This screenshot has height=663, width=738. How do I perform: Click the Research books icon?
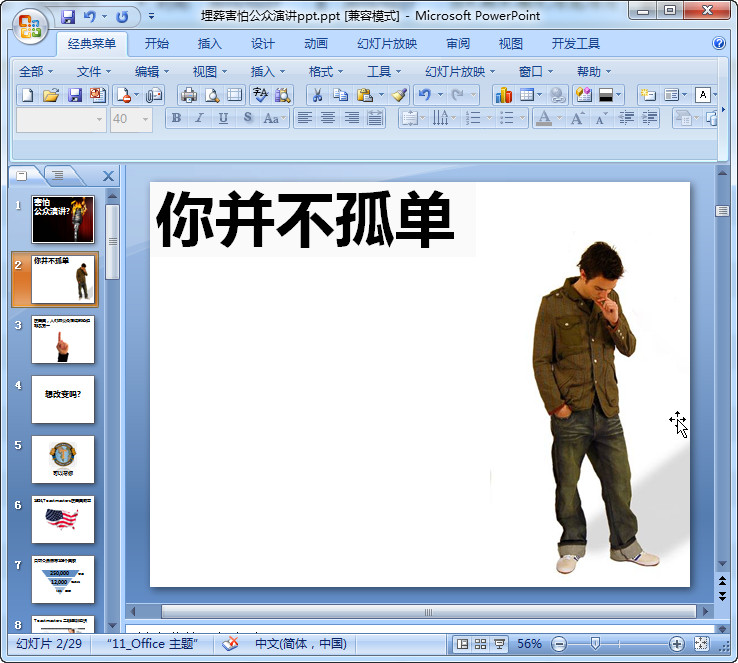click(282, 95)
